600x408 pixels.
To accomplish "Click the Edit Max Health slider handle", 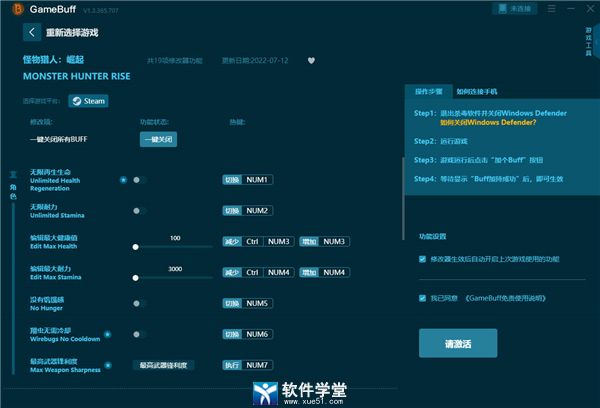I will (x=135, y=246).
